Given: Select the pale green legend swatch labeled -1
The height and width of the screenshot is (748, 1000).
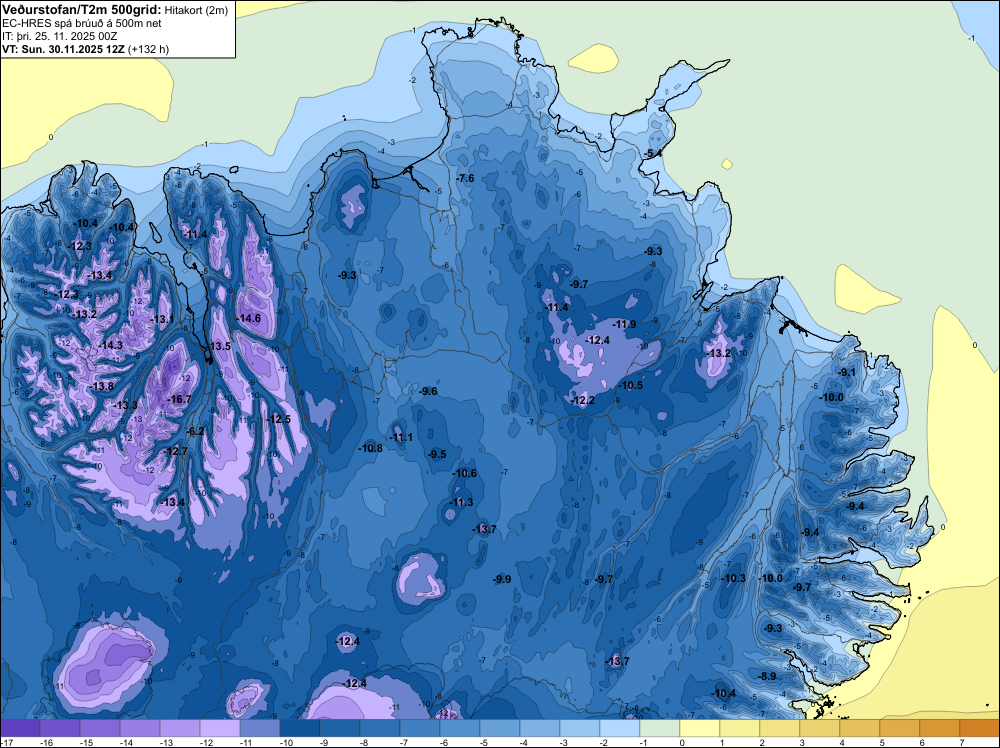Looking at the screenshot, I should coord(659,728).
